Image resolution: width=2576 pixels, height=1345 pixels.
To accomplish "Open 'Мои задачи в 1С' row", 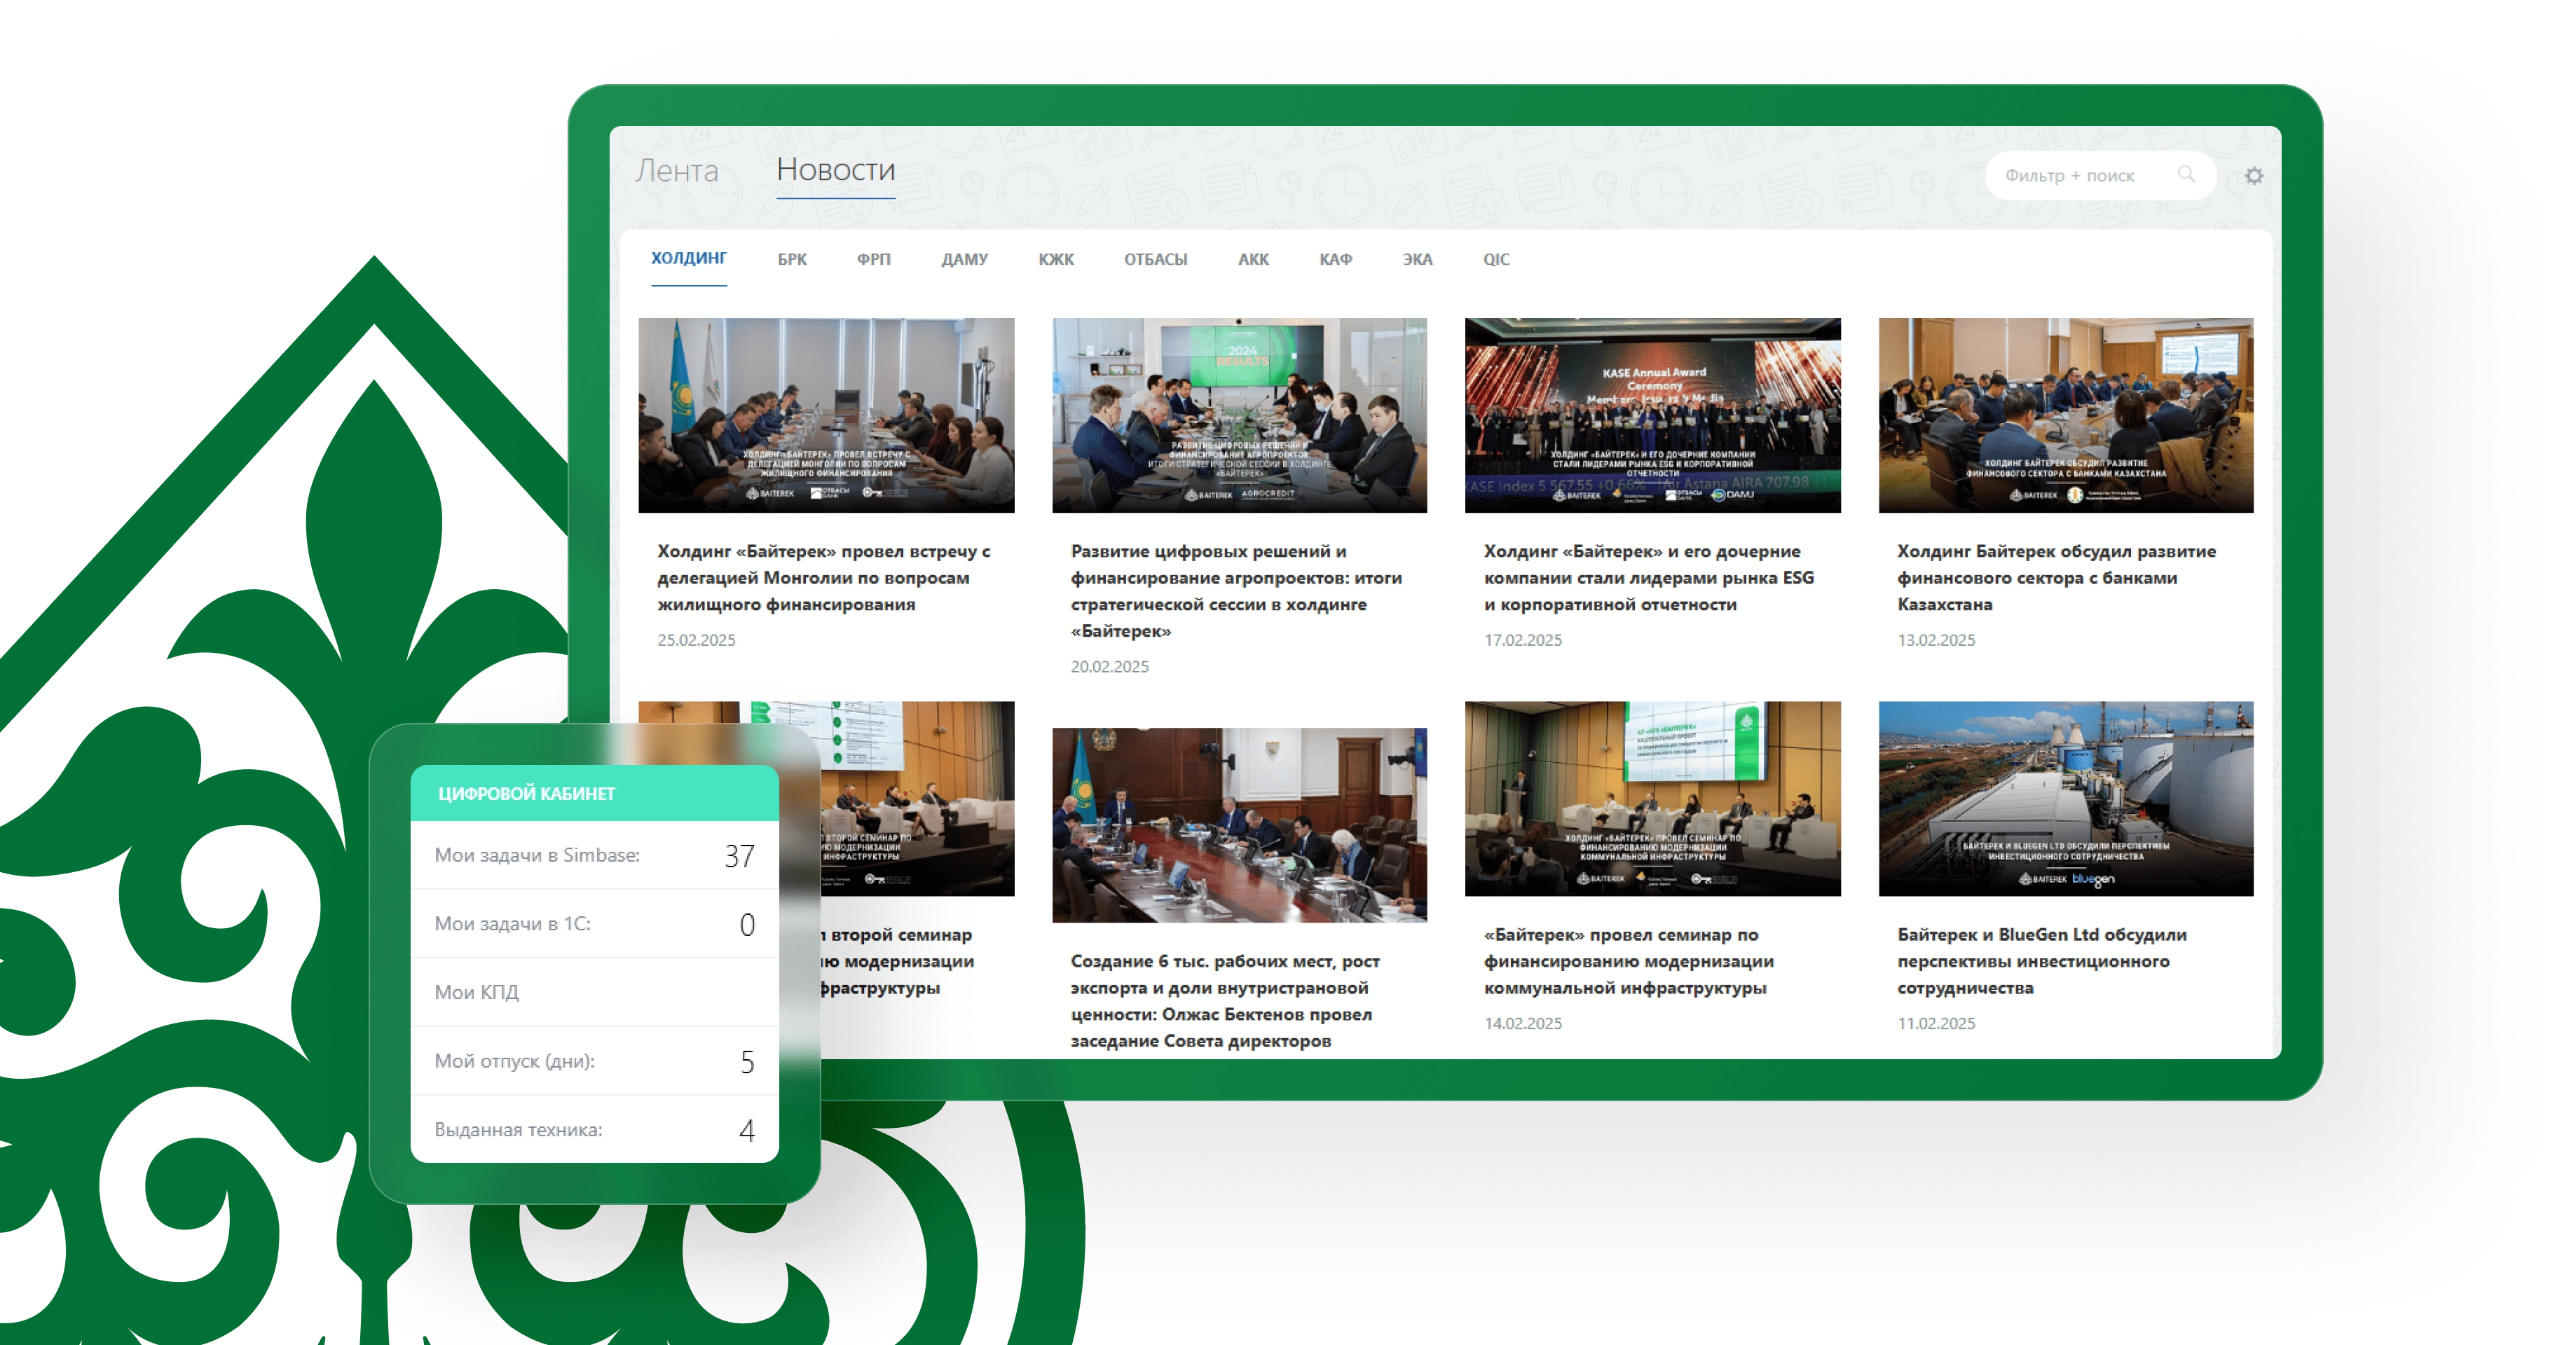I will pos(594,924).
